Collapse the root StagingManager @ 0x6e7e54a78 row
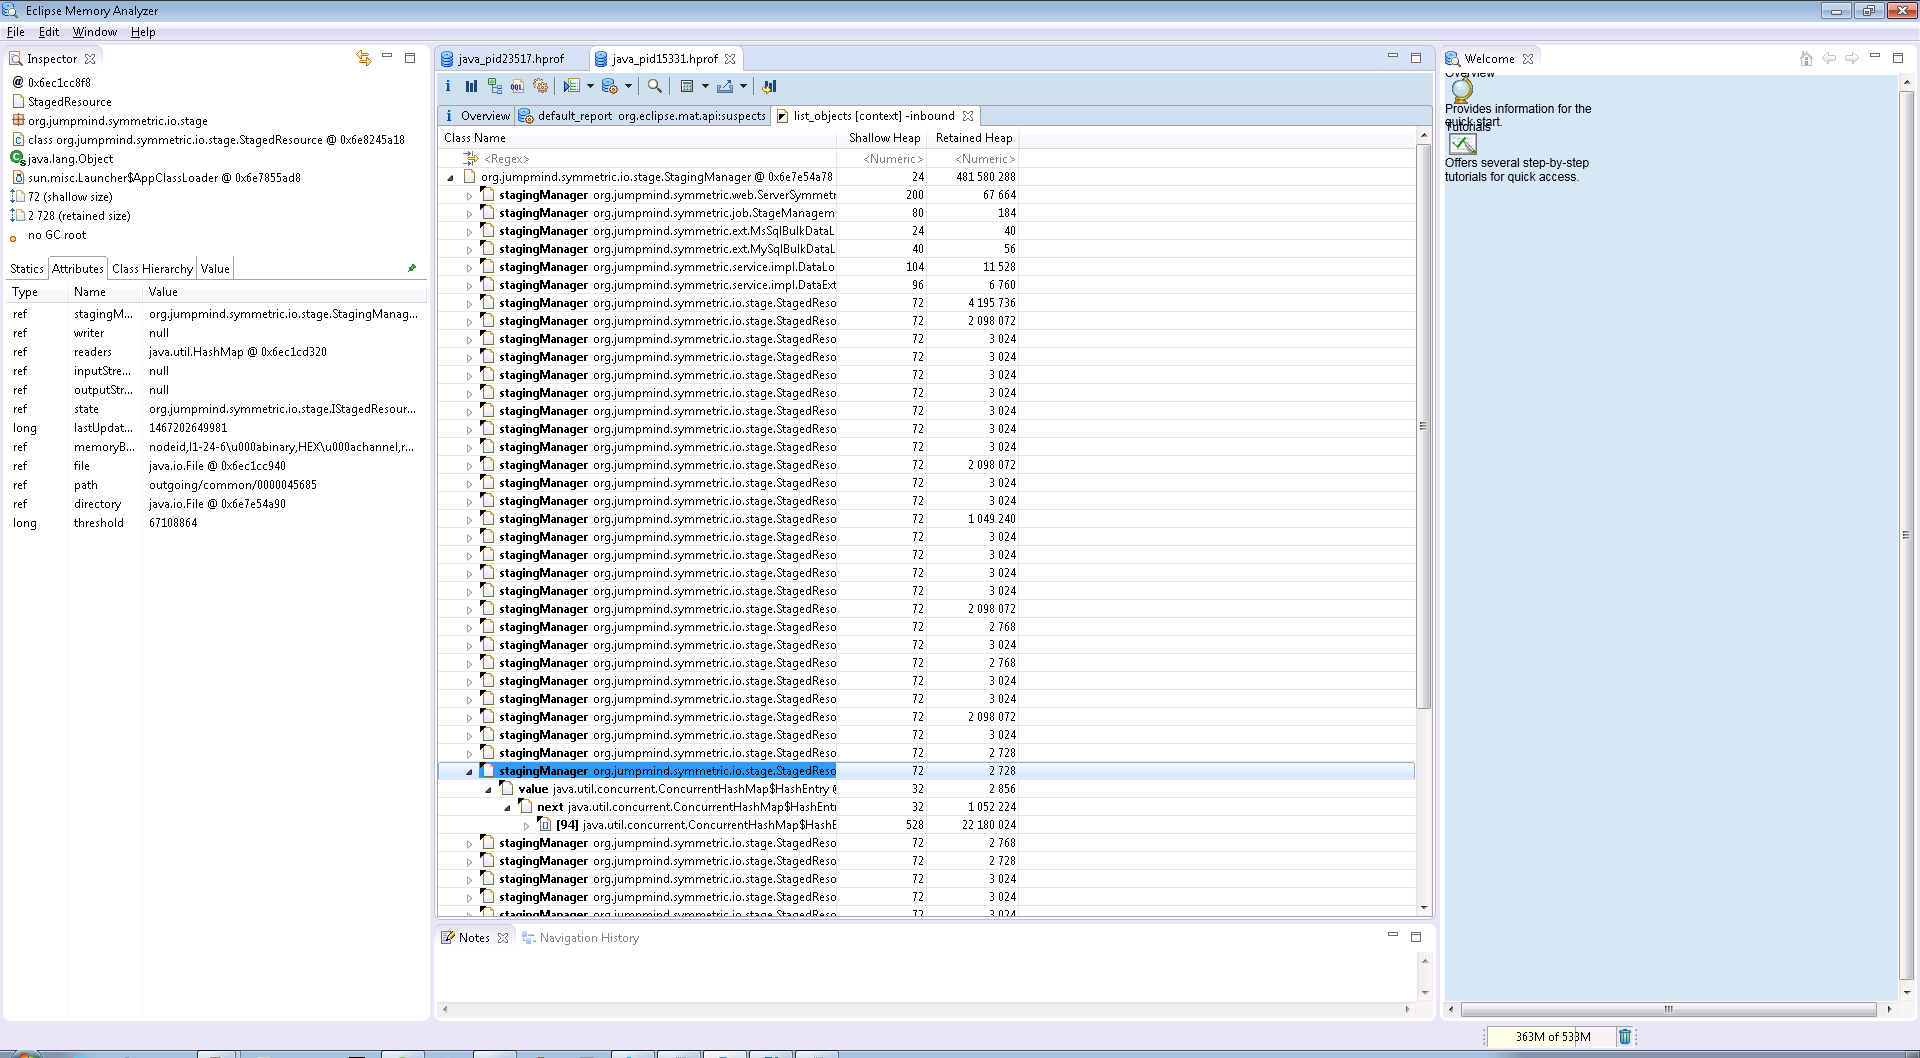Viewport: 1920px width, 1058px height. (x=450, y=177)
